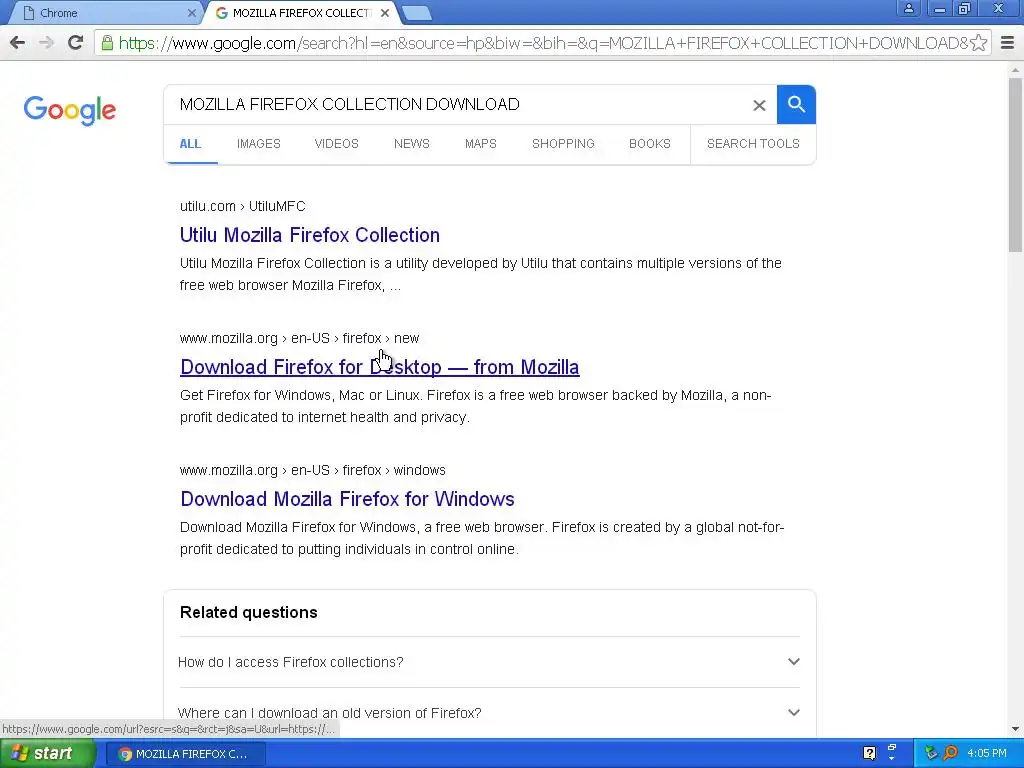This screenshot has height=768, width=1024.
Task: Close the first Chrome tab
Action: (191, 13)
